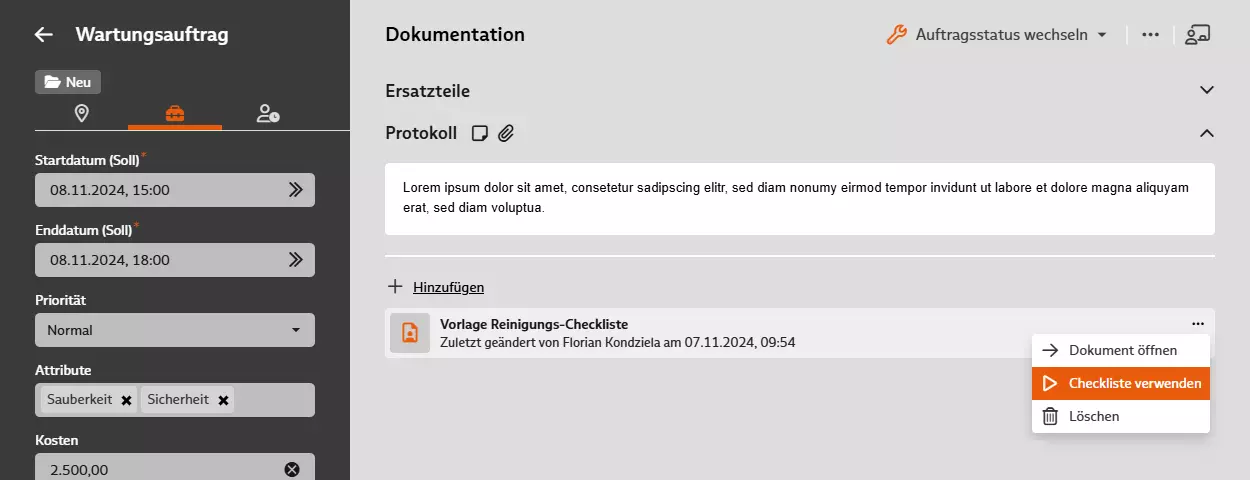Select Checkliste verwenden from the menu
This screenshot has height=480, width=1250.
tap(1121, 383)
